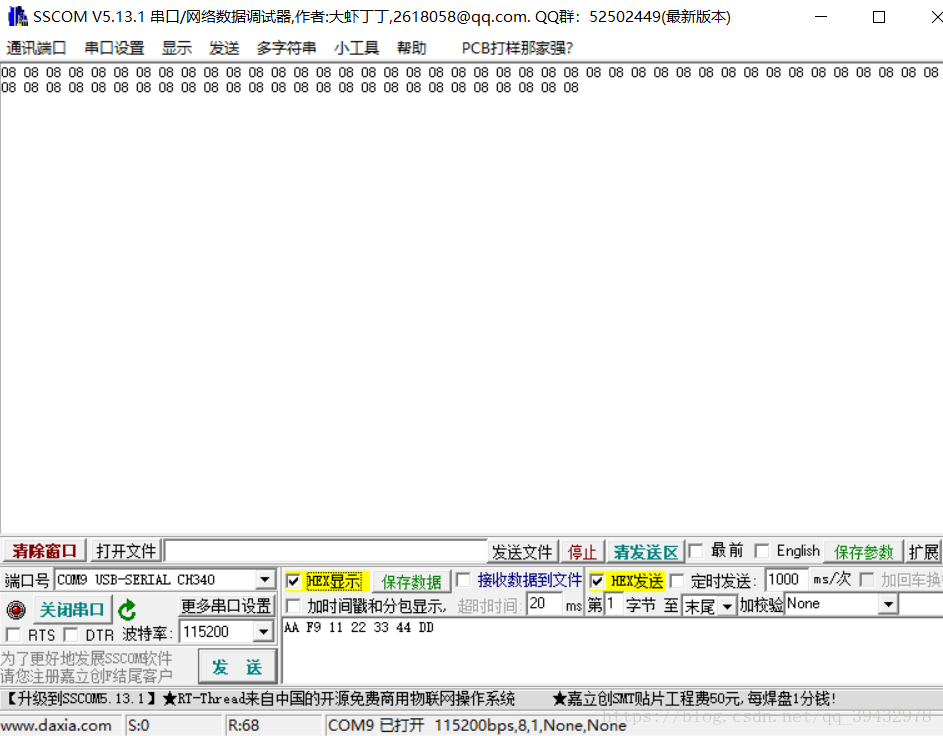The width and height of the screenshot is (943, 736).
Task: Click the 清除窗口 clear window button
Action: tap(44, 551)
